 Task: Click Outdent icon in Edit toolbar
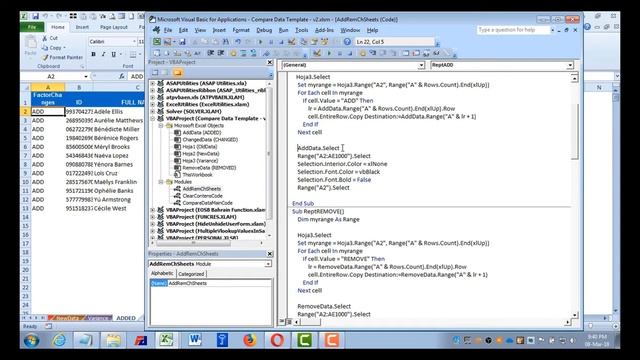click(221, 53)
